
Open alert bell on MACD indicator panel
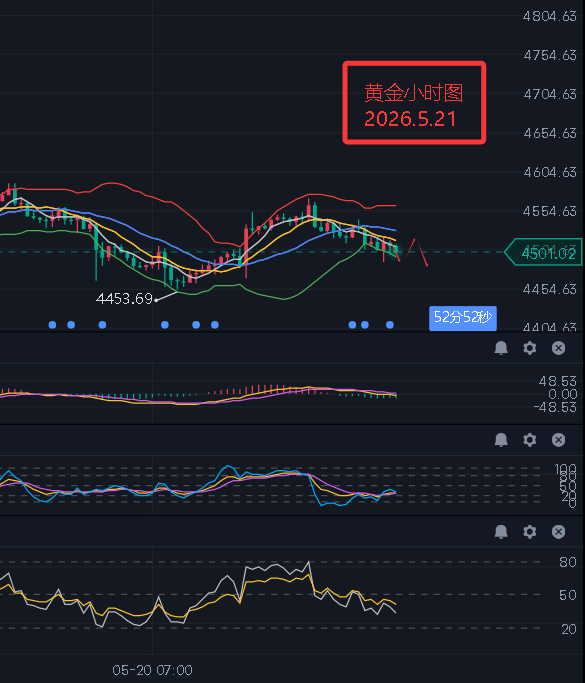[501, 348]
